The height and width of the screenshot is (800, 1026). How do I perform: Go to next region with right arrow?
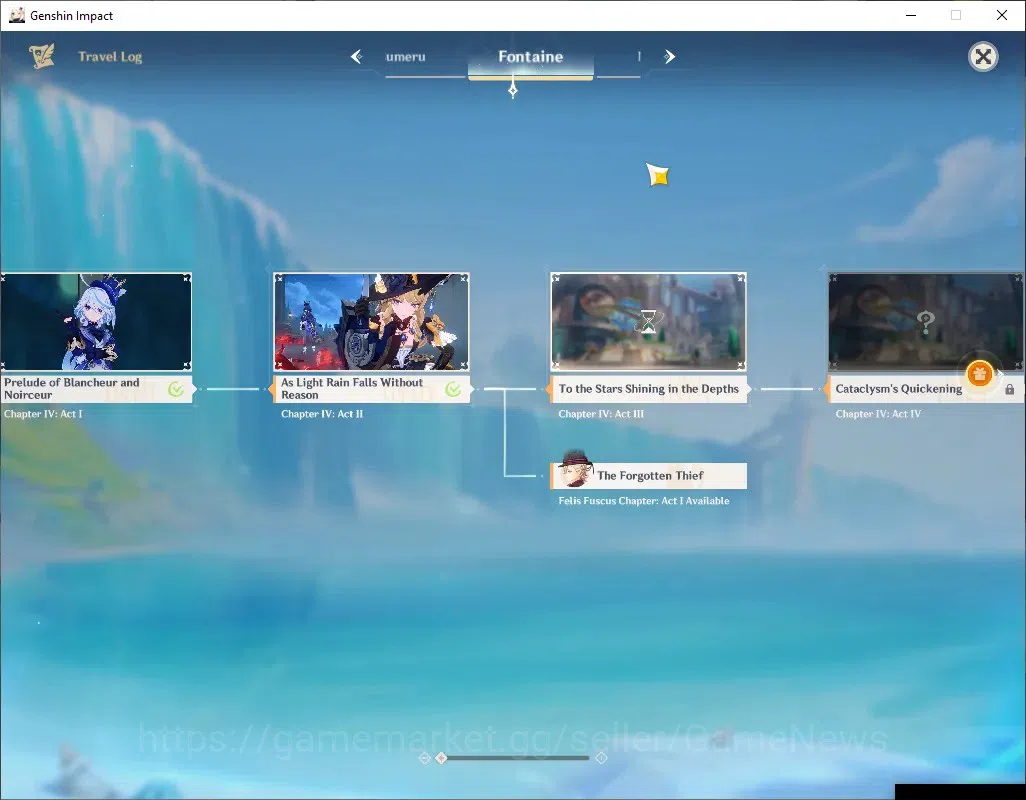[x=669, y=57]
